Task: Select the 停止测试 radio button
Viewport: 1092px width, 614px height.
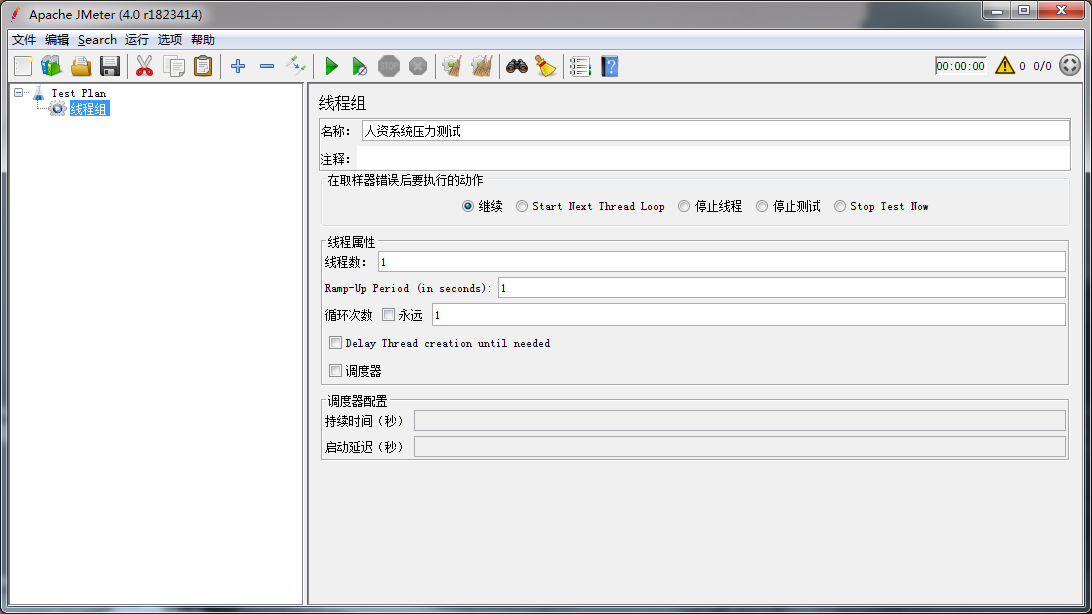Action: (x=762, y=206)
